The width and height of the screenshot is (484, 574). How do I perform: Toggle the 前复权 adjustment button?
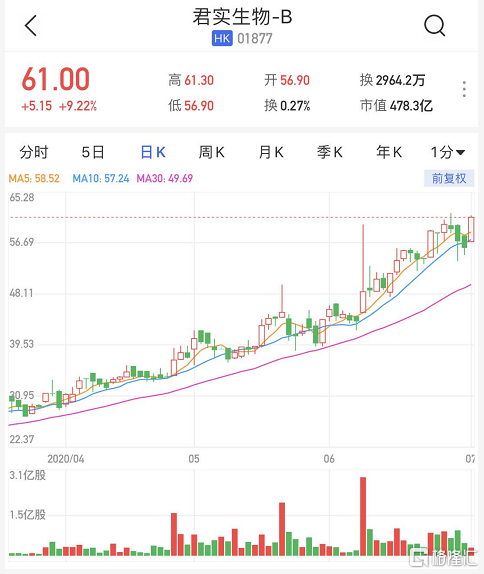(449, 178)
